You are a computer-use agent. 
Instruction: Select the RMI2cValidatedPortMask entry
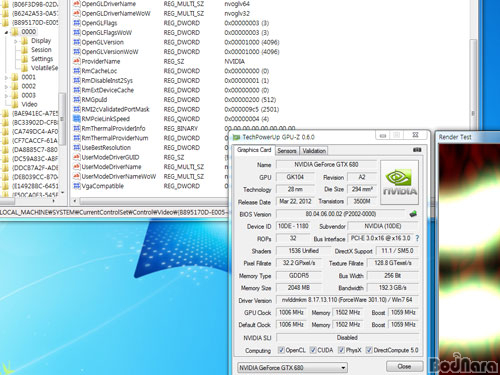tap(115, 109)
